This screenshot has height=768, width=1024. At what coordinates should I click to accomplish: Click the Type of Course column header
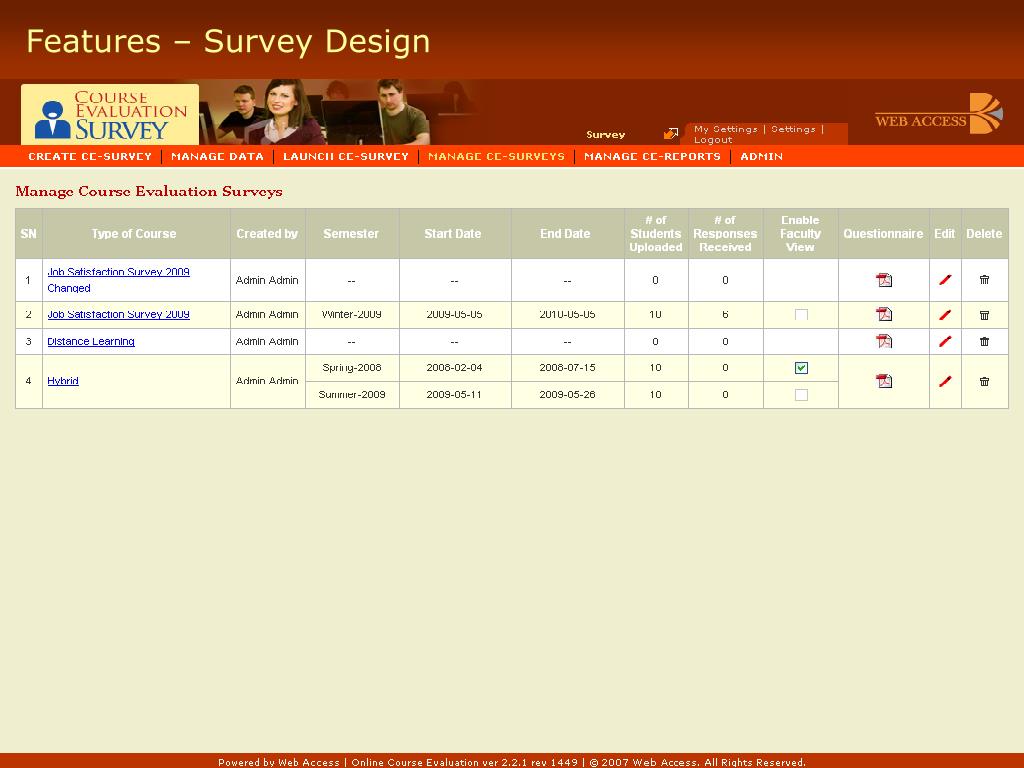click(134, 234)
